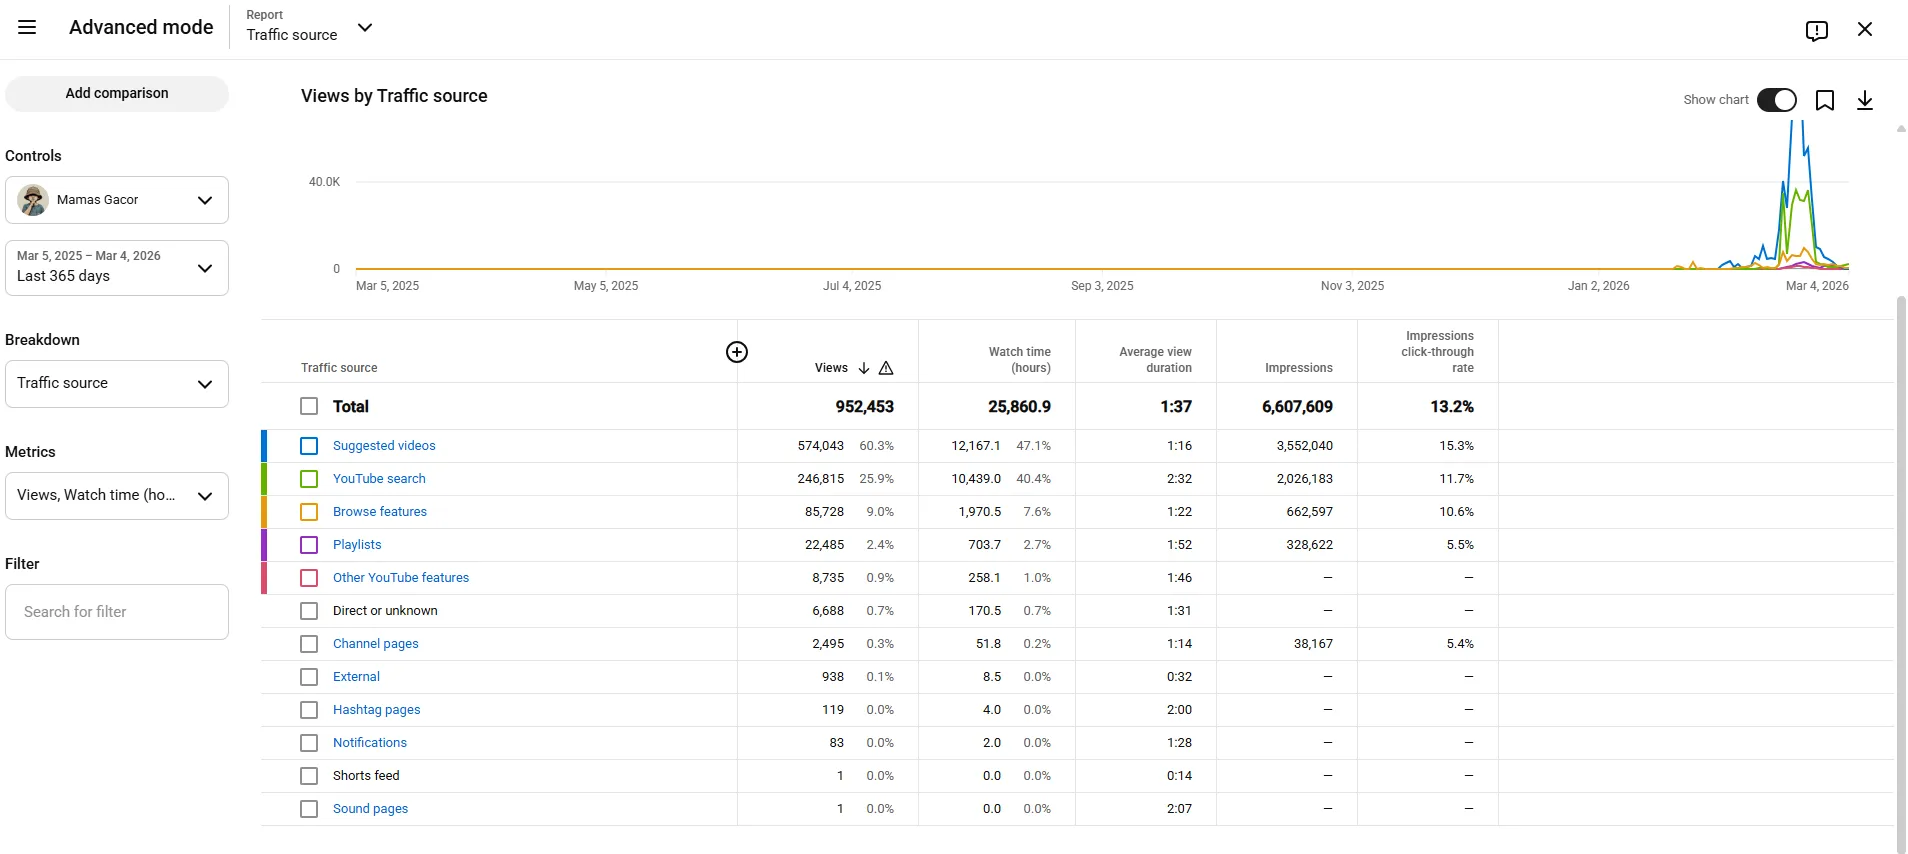Screen dimensions: 1908x854
Task: Open the Breakdown Traffic source dropdown
Action: 117,384
